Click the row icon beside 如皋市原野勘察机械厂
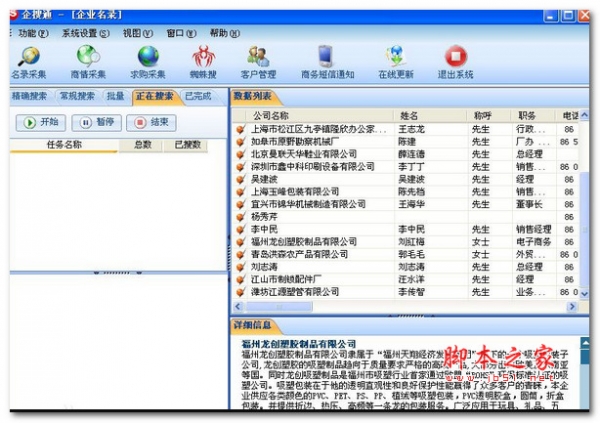Viewport: 600px width, 423px height. [x=240, y=142]
